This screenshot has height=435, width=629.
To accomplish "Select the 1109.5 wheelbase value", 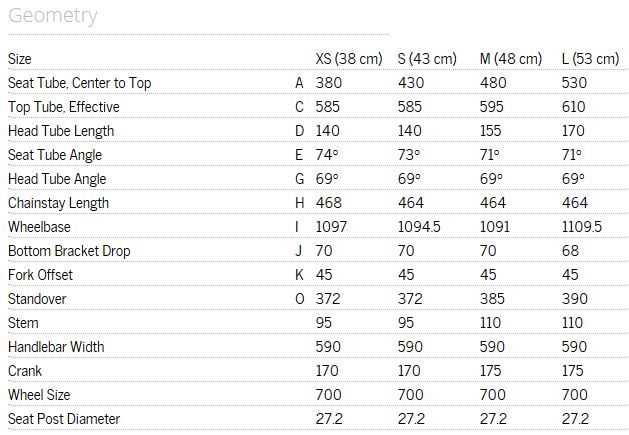I will click(x=583, y=227).
